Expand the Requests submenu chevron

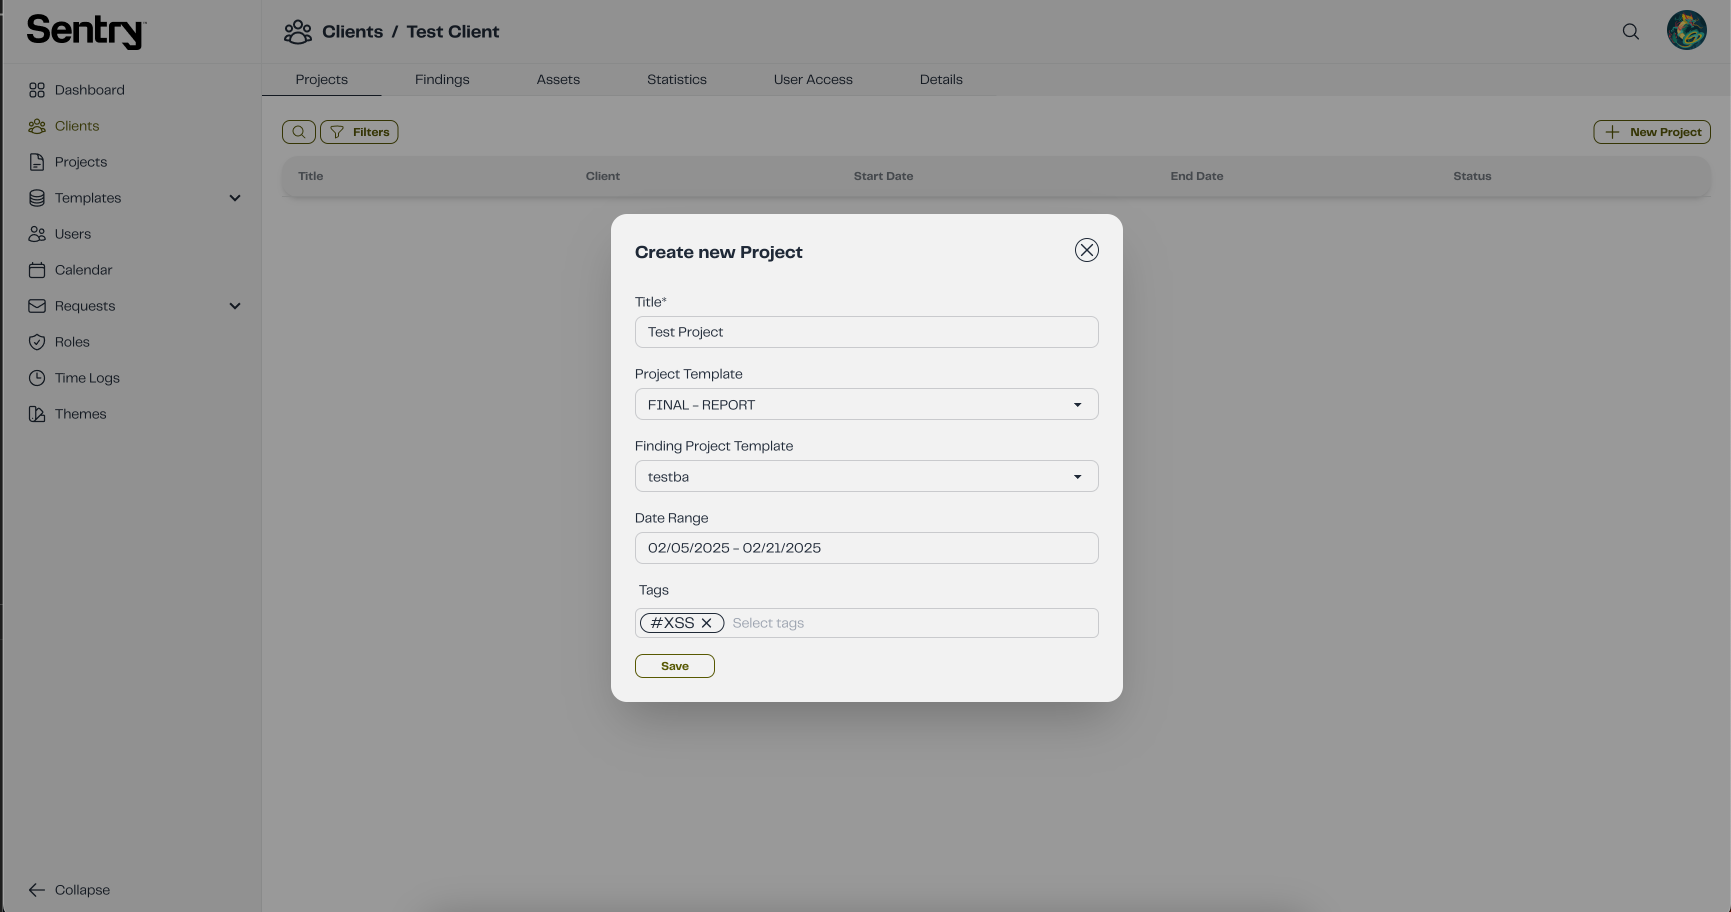click(235, 306)
